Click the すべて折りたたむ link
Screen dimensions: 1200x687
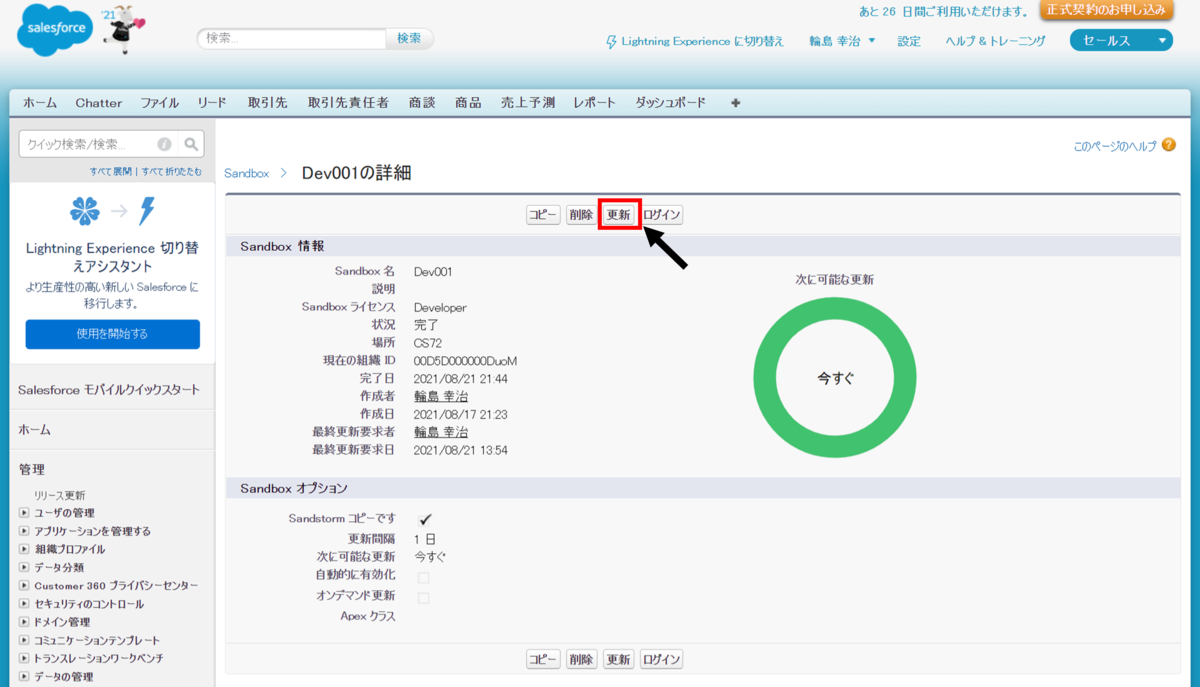pyautogui.click(x=171, y=171)
